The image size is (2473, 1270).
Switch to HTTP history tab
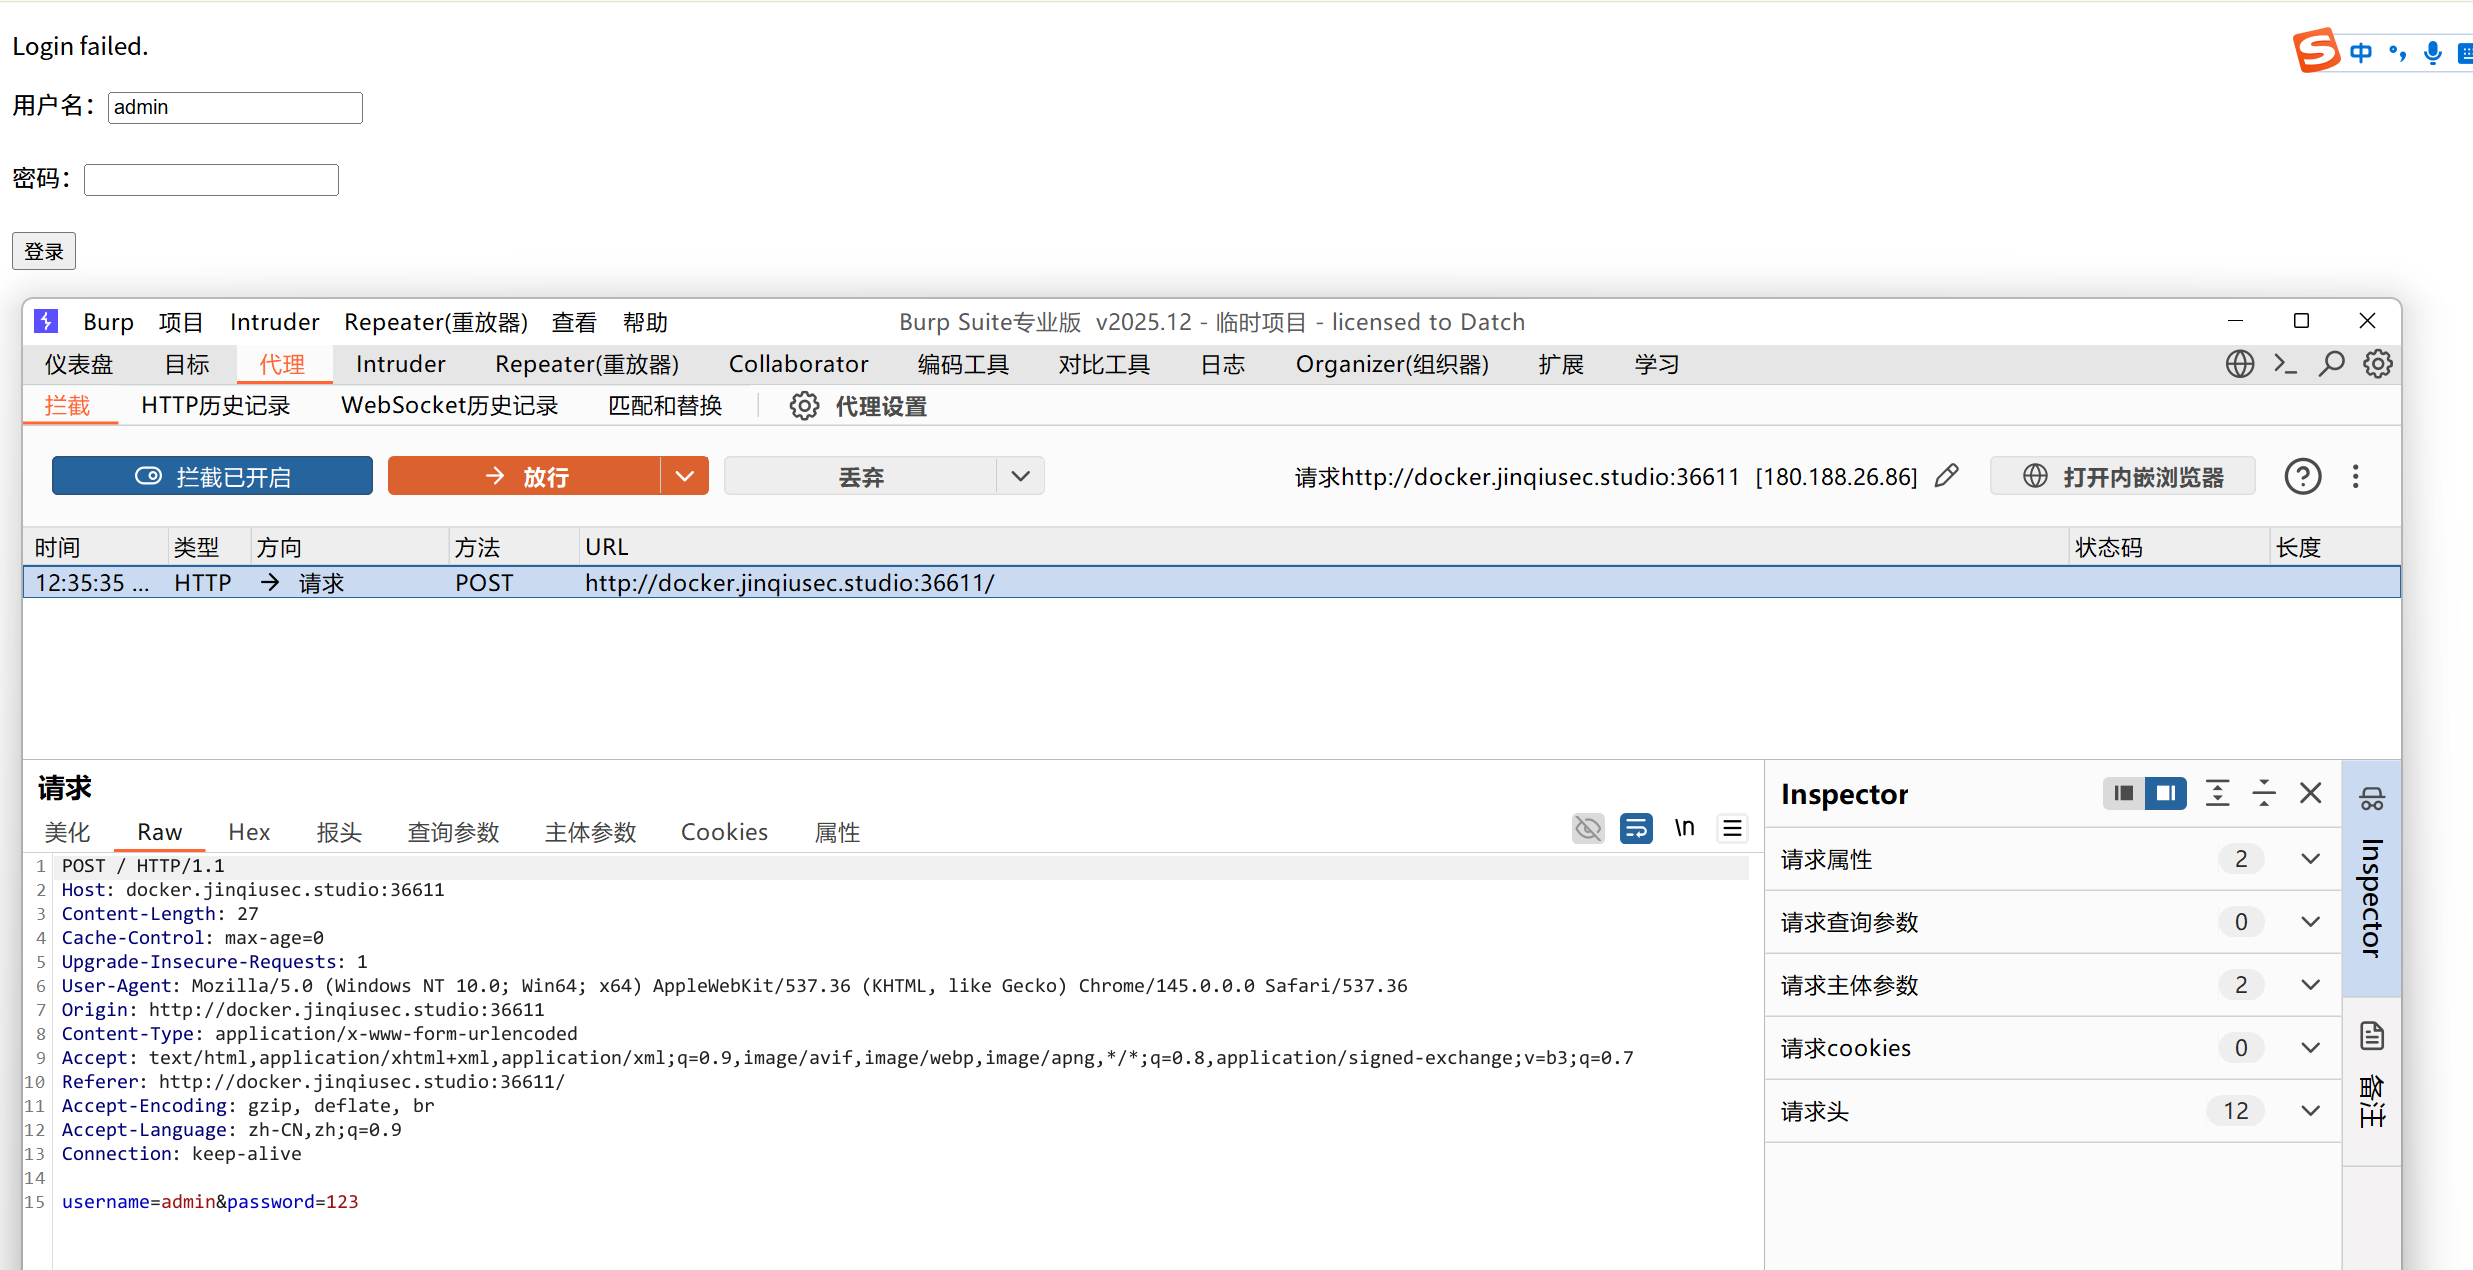point(215,406)
